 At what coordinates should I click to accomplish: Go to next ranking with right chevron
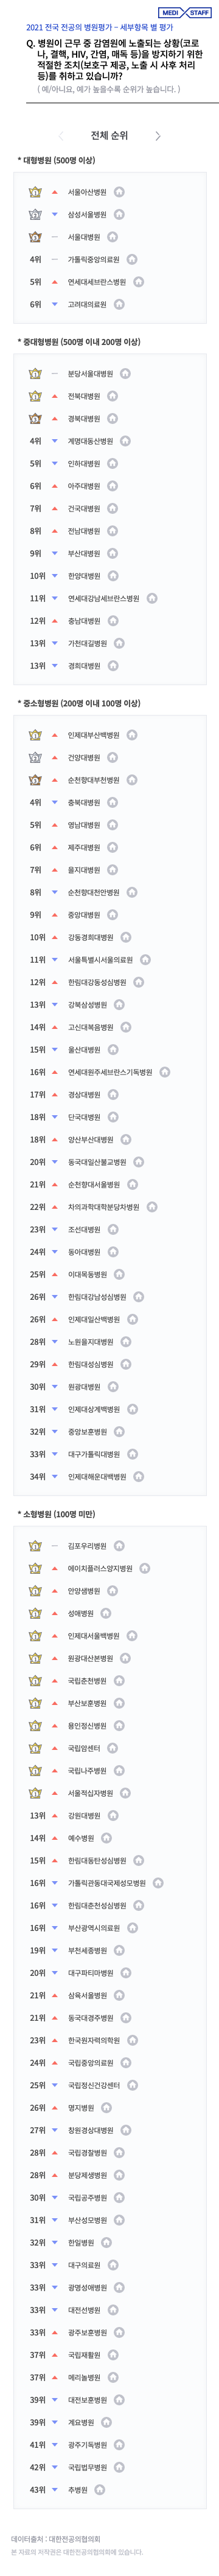click(157, 136)
